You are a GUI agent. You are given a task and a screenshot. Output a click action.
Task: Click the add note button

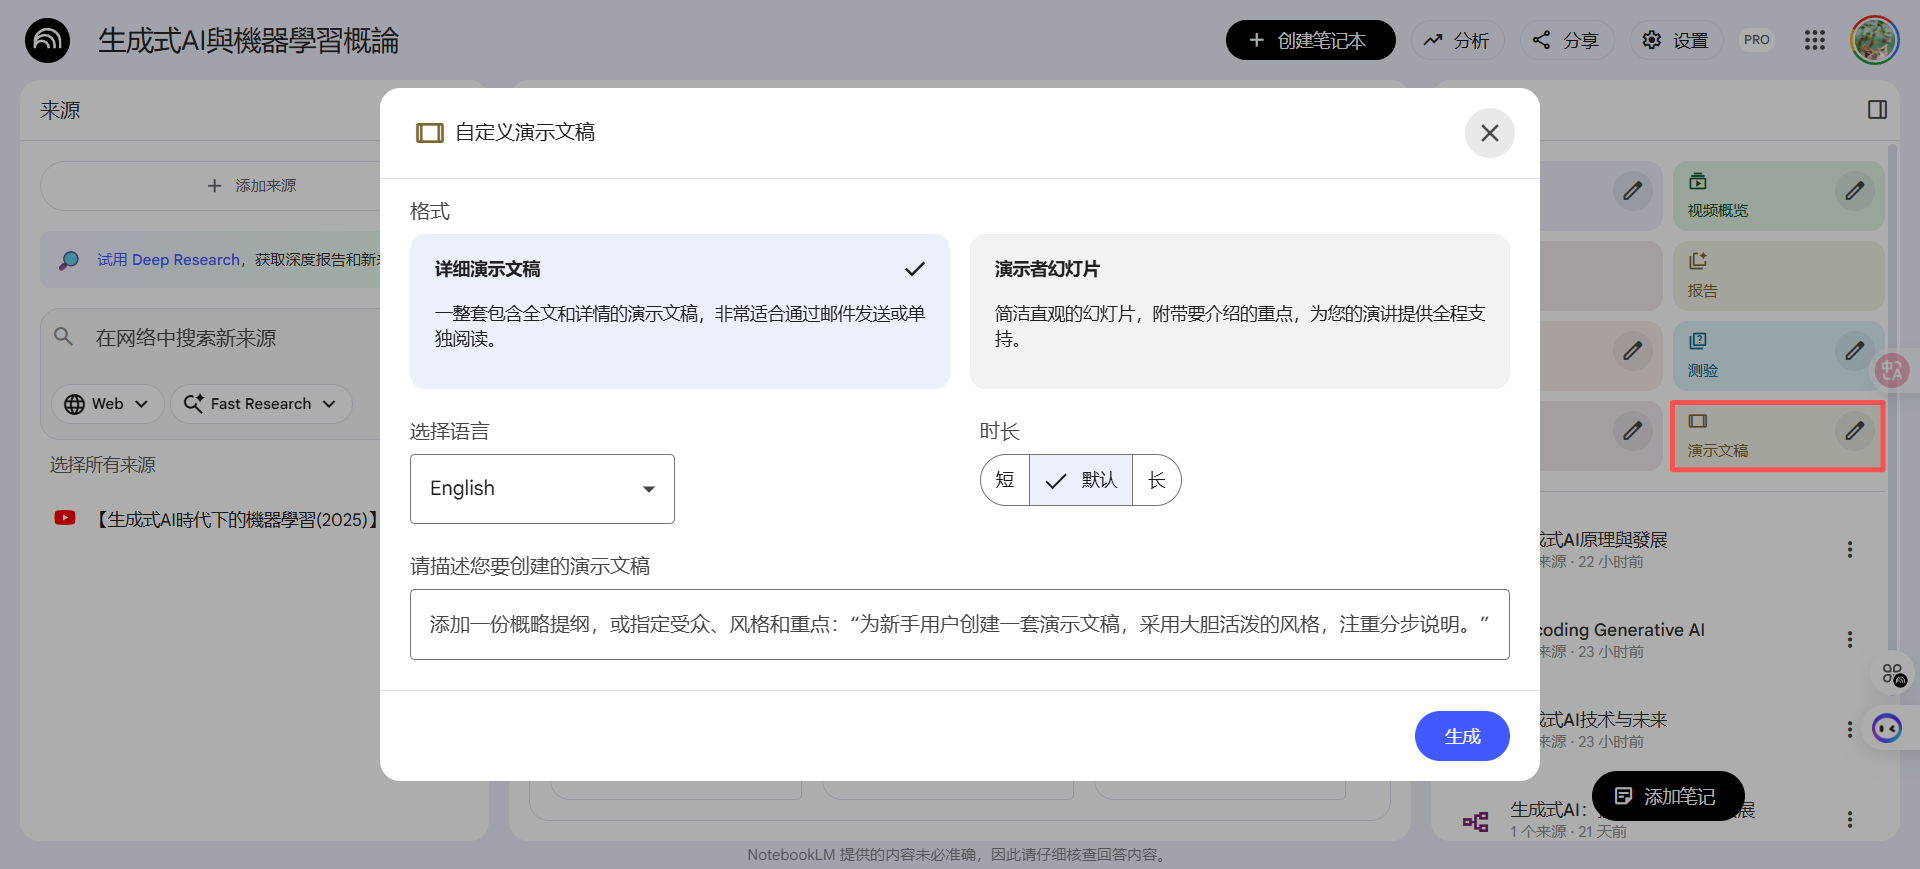pos(1667,796)
